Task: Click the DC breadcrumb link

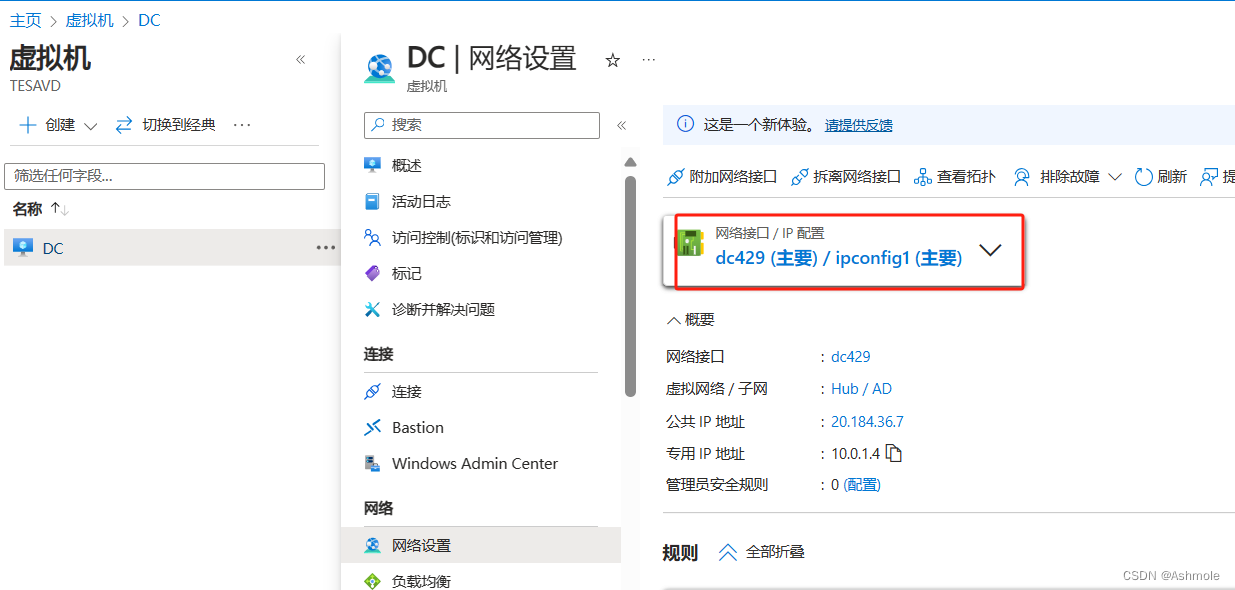Action: (x=149, y=20)
